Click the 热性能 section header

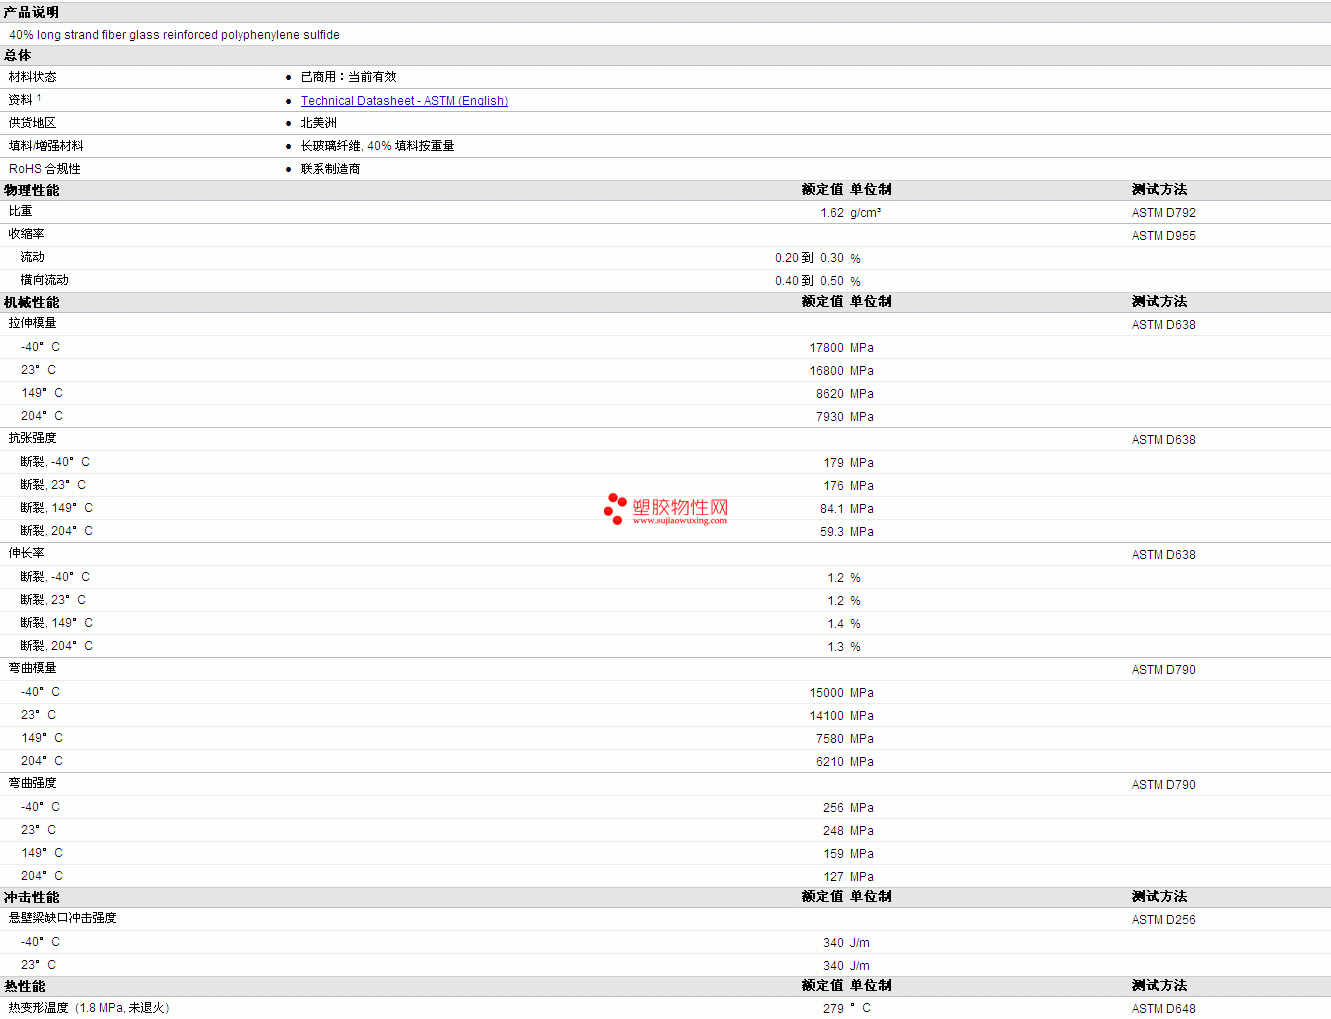point(24,986)
